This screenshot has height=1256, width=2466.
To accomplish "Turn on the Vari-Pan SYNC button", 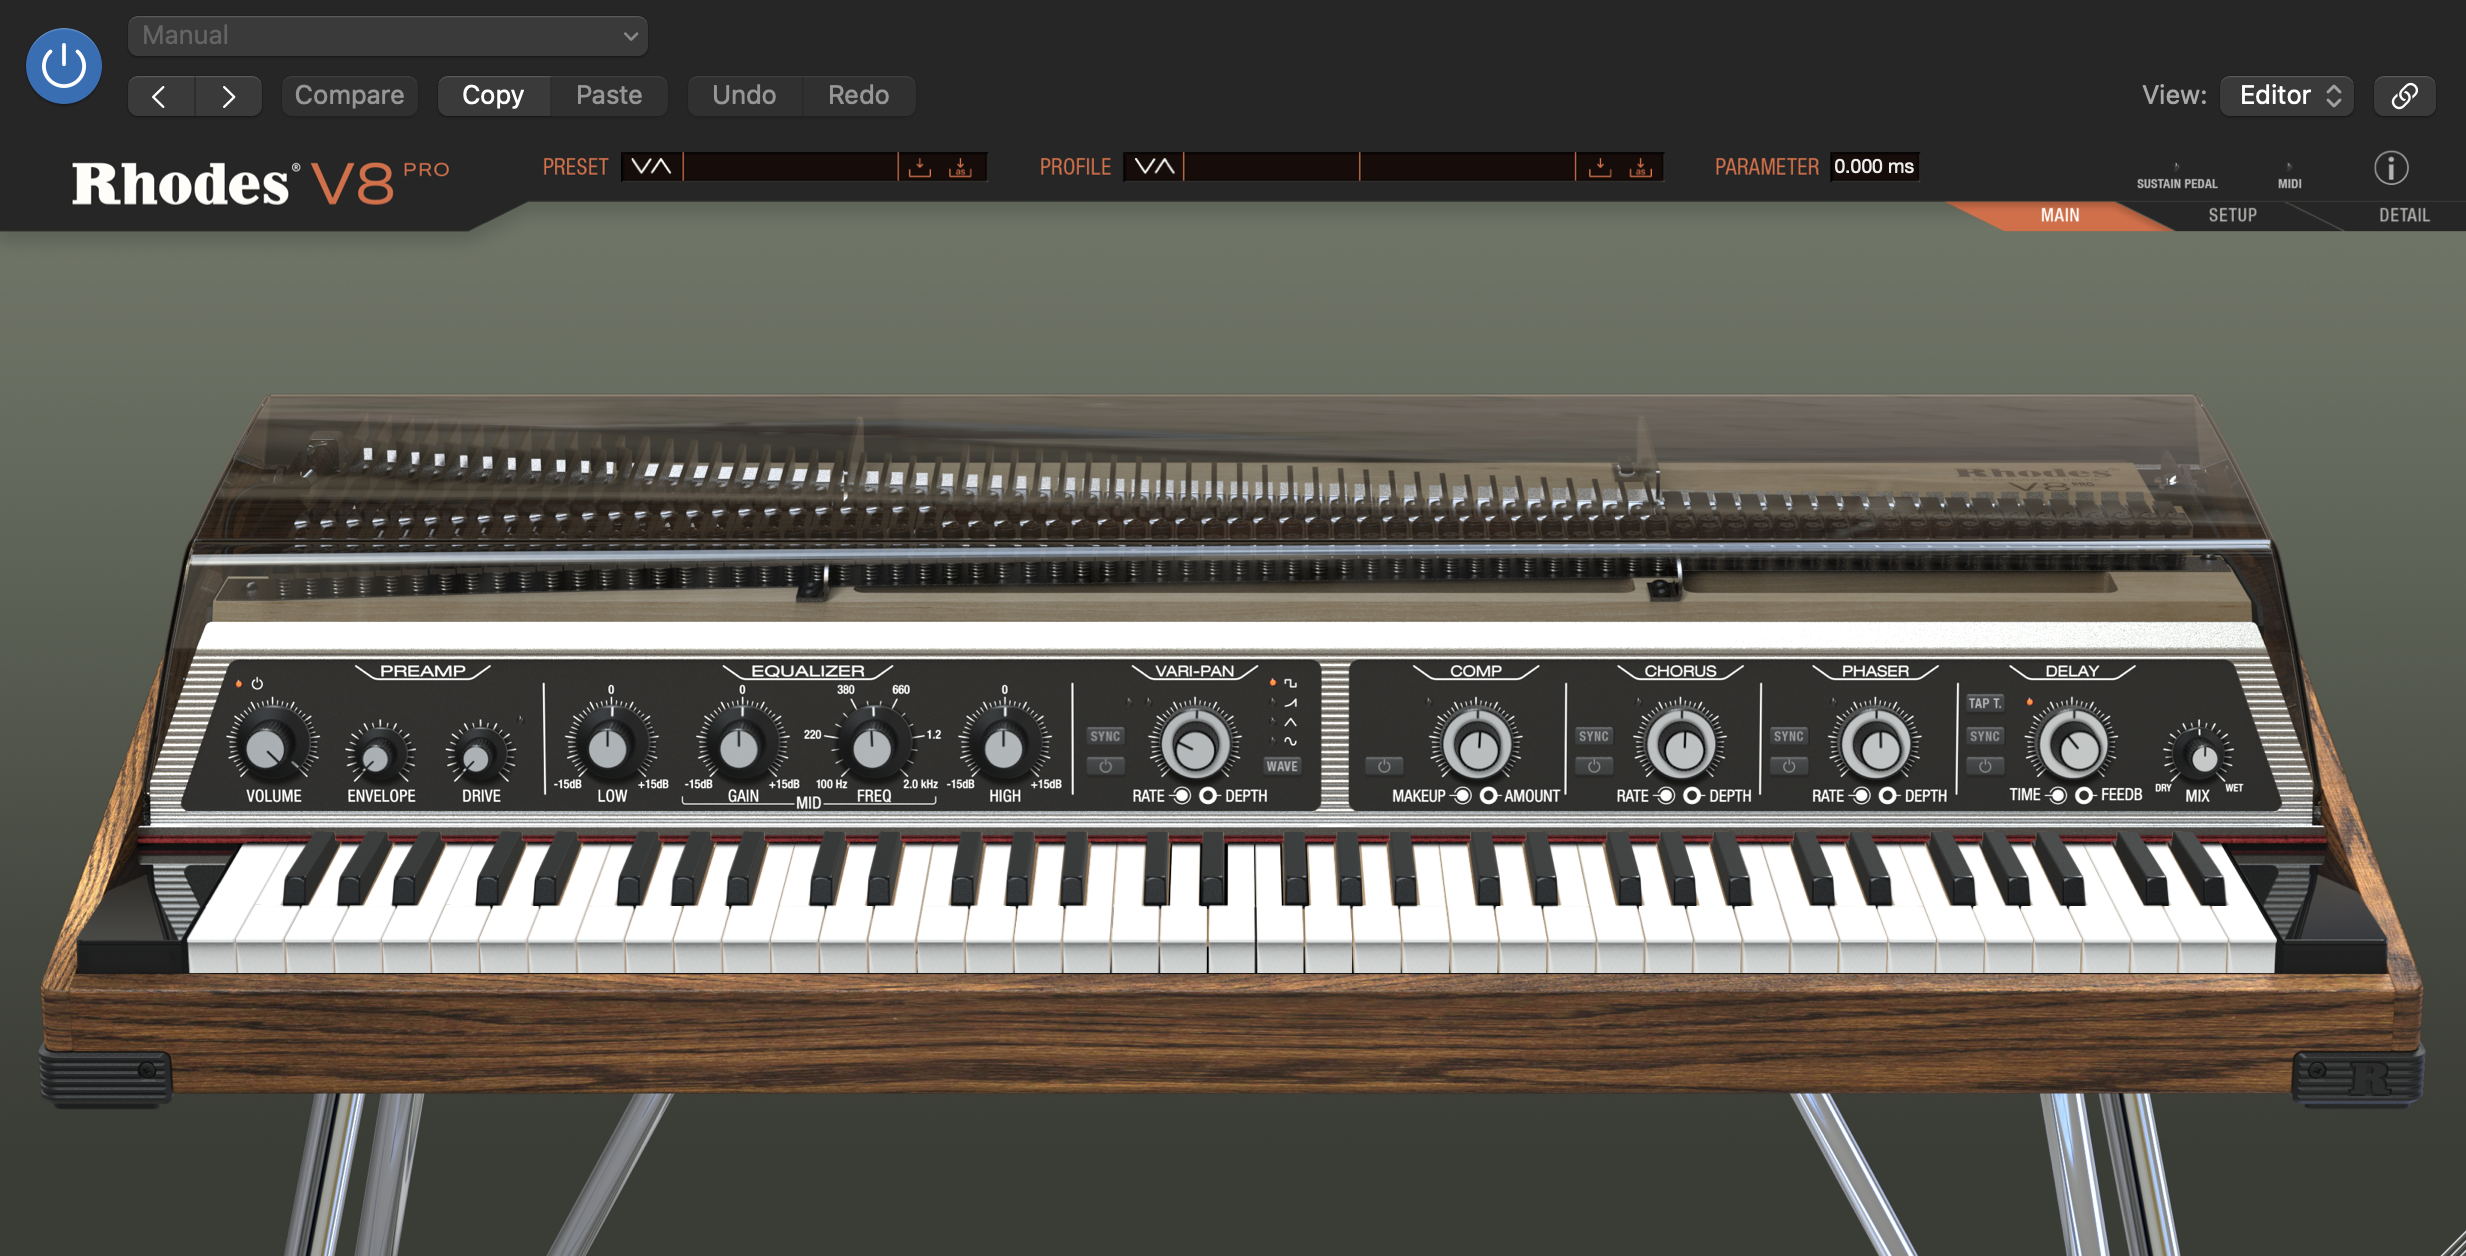I will click(x=1105, y=736).
